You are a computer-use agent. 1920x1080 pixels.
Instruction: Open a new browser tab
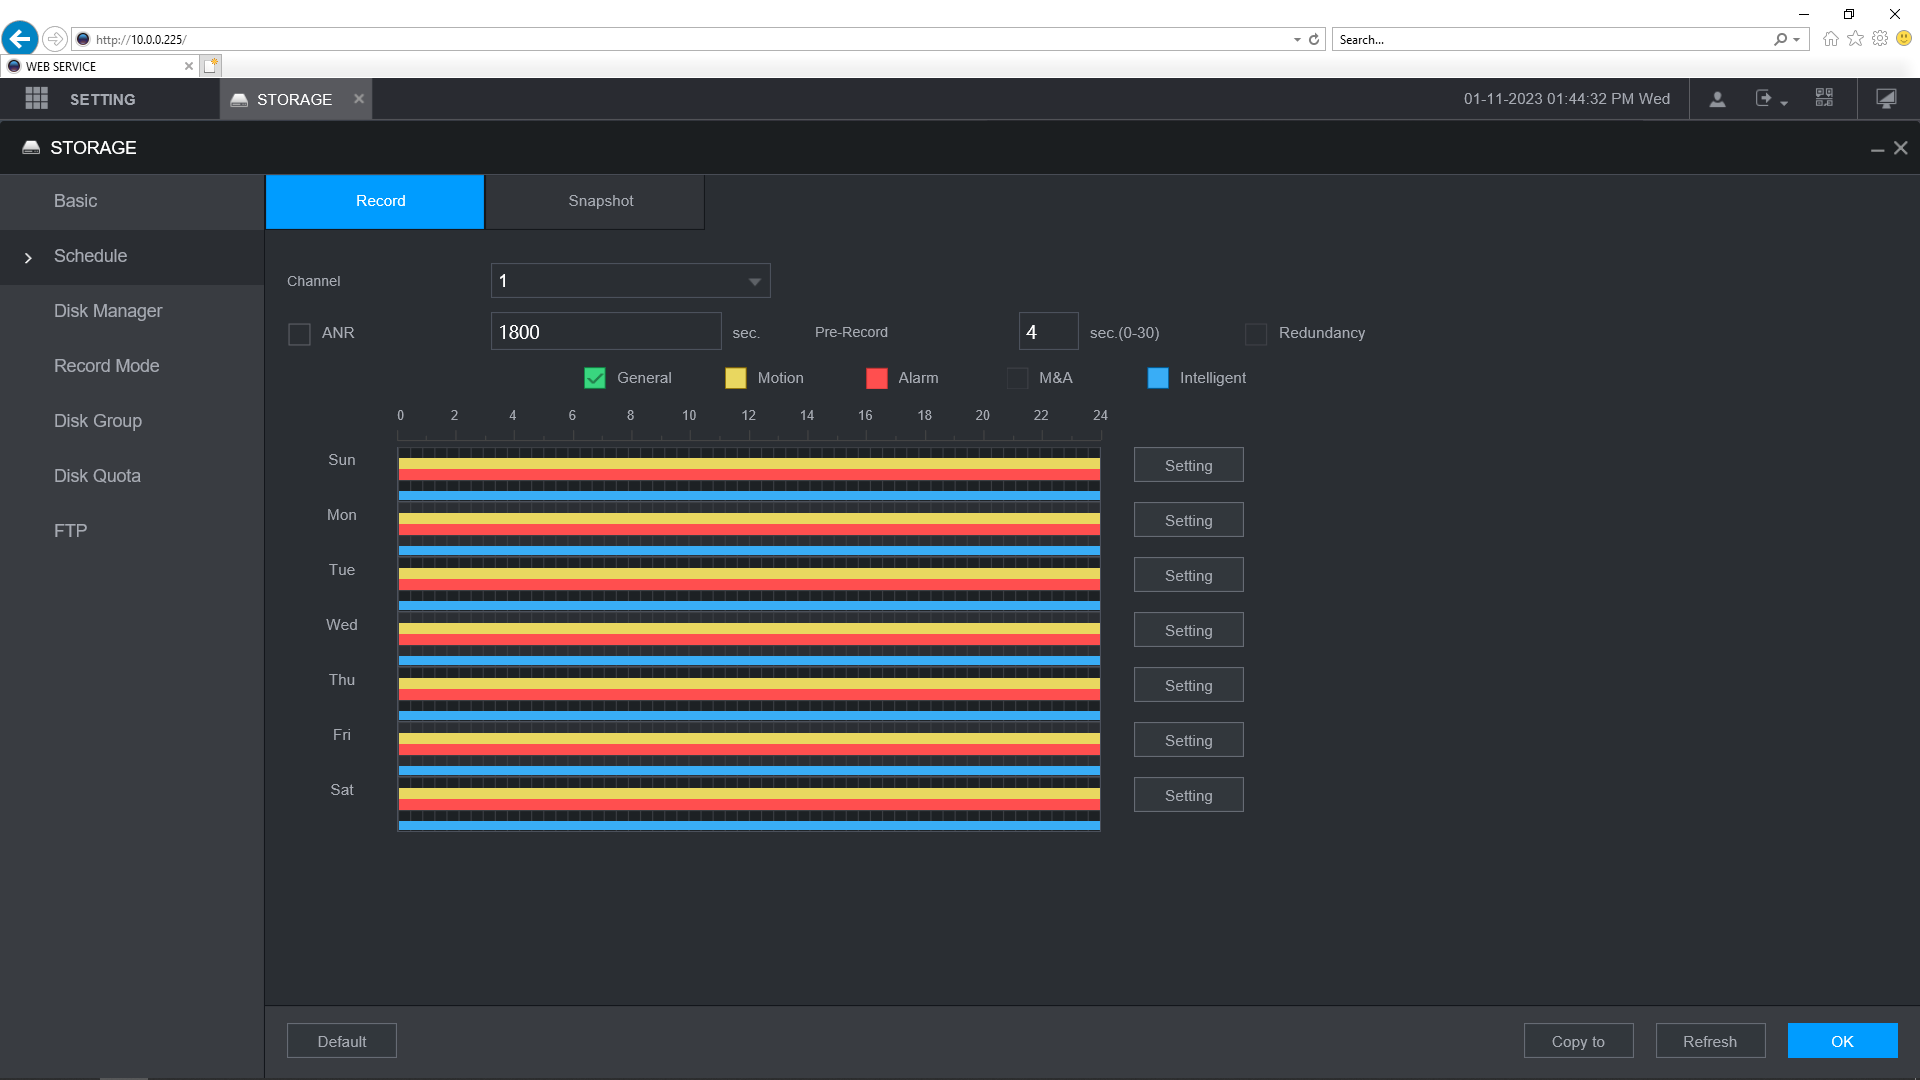pyautogui.click(x=210, y=66)
